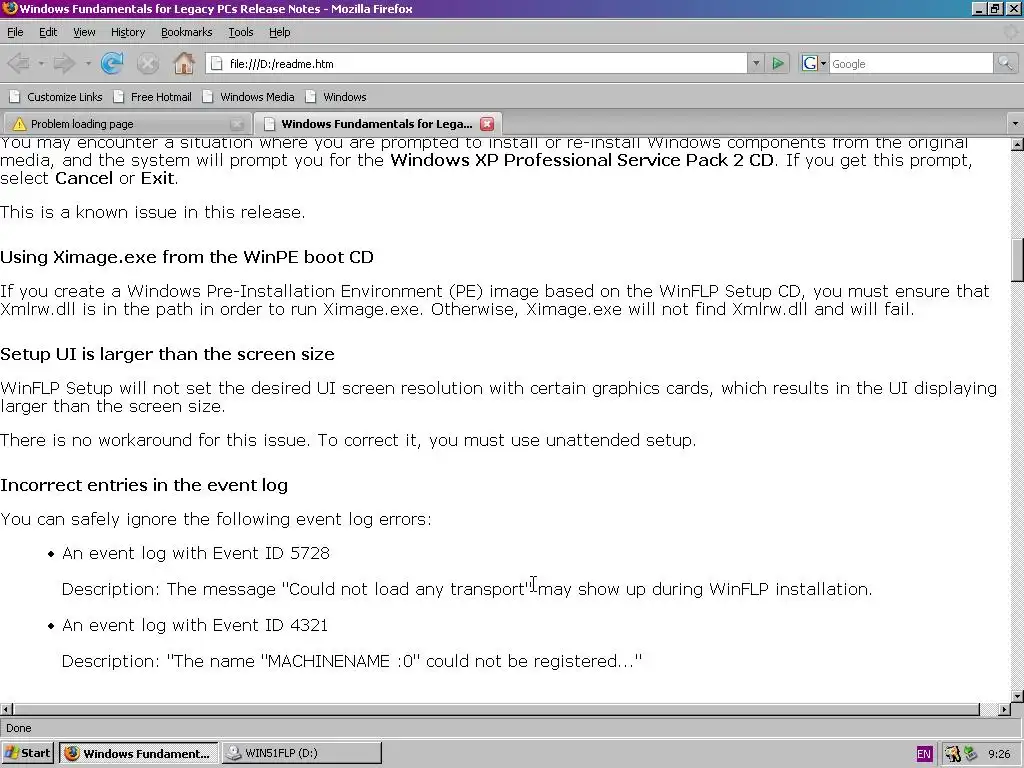Open the Tools menu
Viewport: 1024px width, 768px height.
pos(240,32)
